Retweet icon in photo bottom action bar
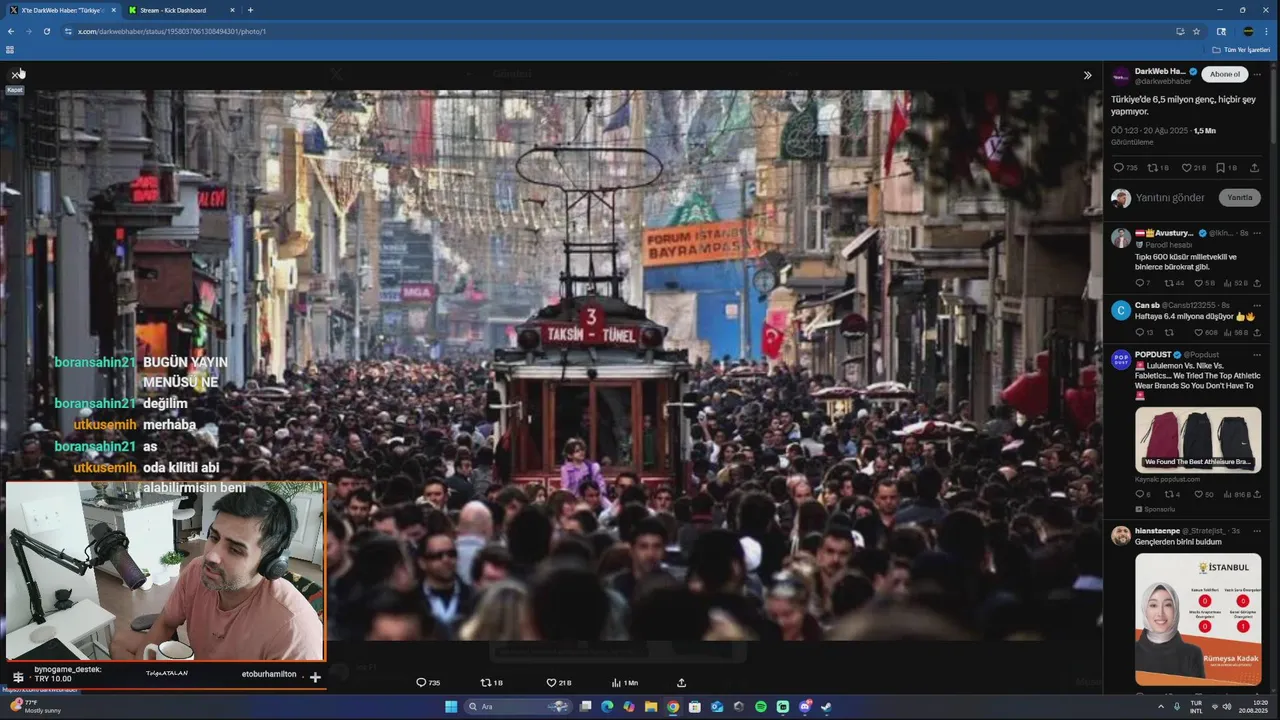 point(486,682)
